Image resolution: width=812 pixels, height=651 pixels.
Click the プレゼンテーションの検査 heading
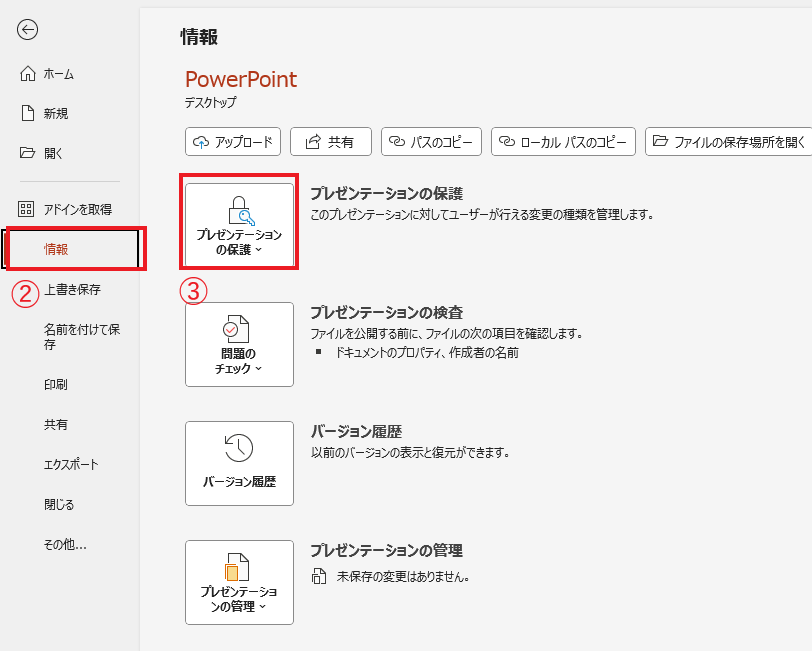click(386, 312)
